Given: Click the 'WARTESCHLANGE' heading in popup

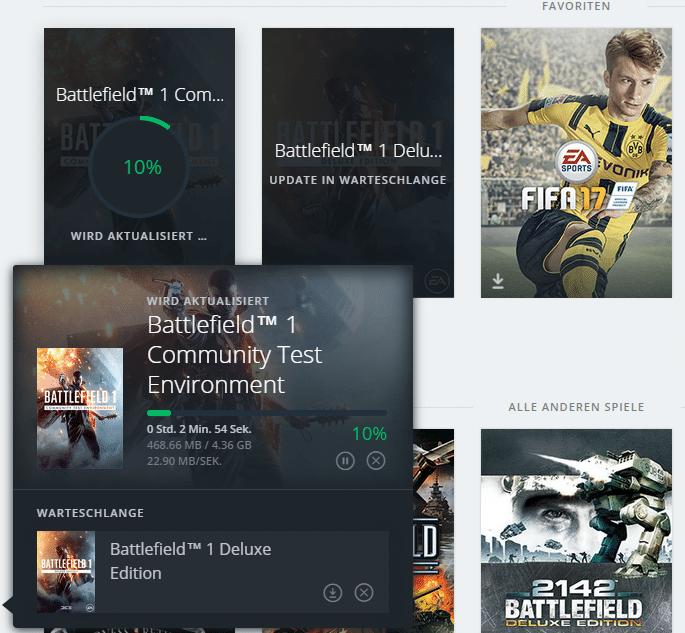Looking at the screenshot, I should tap(90, 513).
